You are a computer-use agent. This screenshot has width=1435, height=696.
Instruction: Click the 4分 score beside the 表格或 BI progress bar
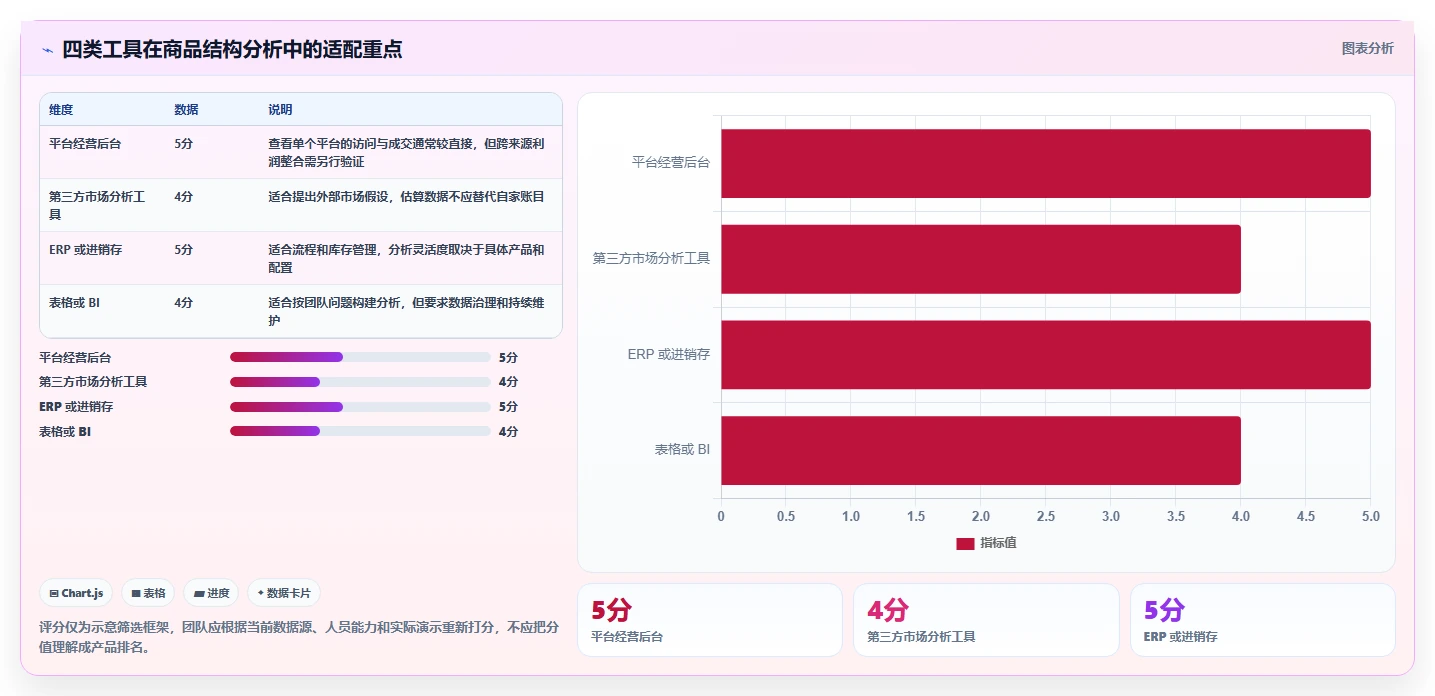[508, 432]
